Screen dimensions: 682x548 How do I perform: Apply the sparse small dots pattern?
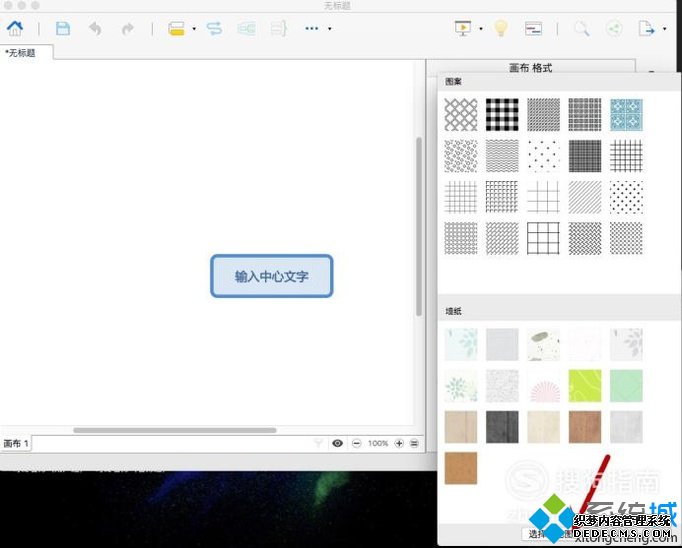543,156
